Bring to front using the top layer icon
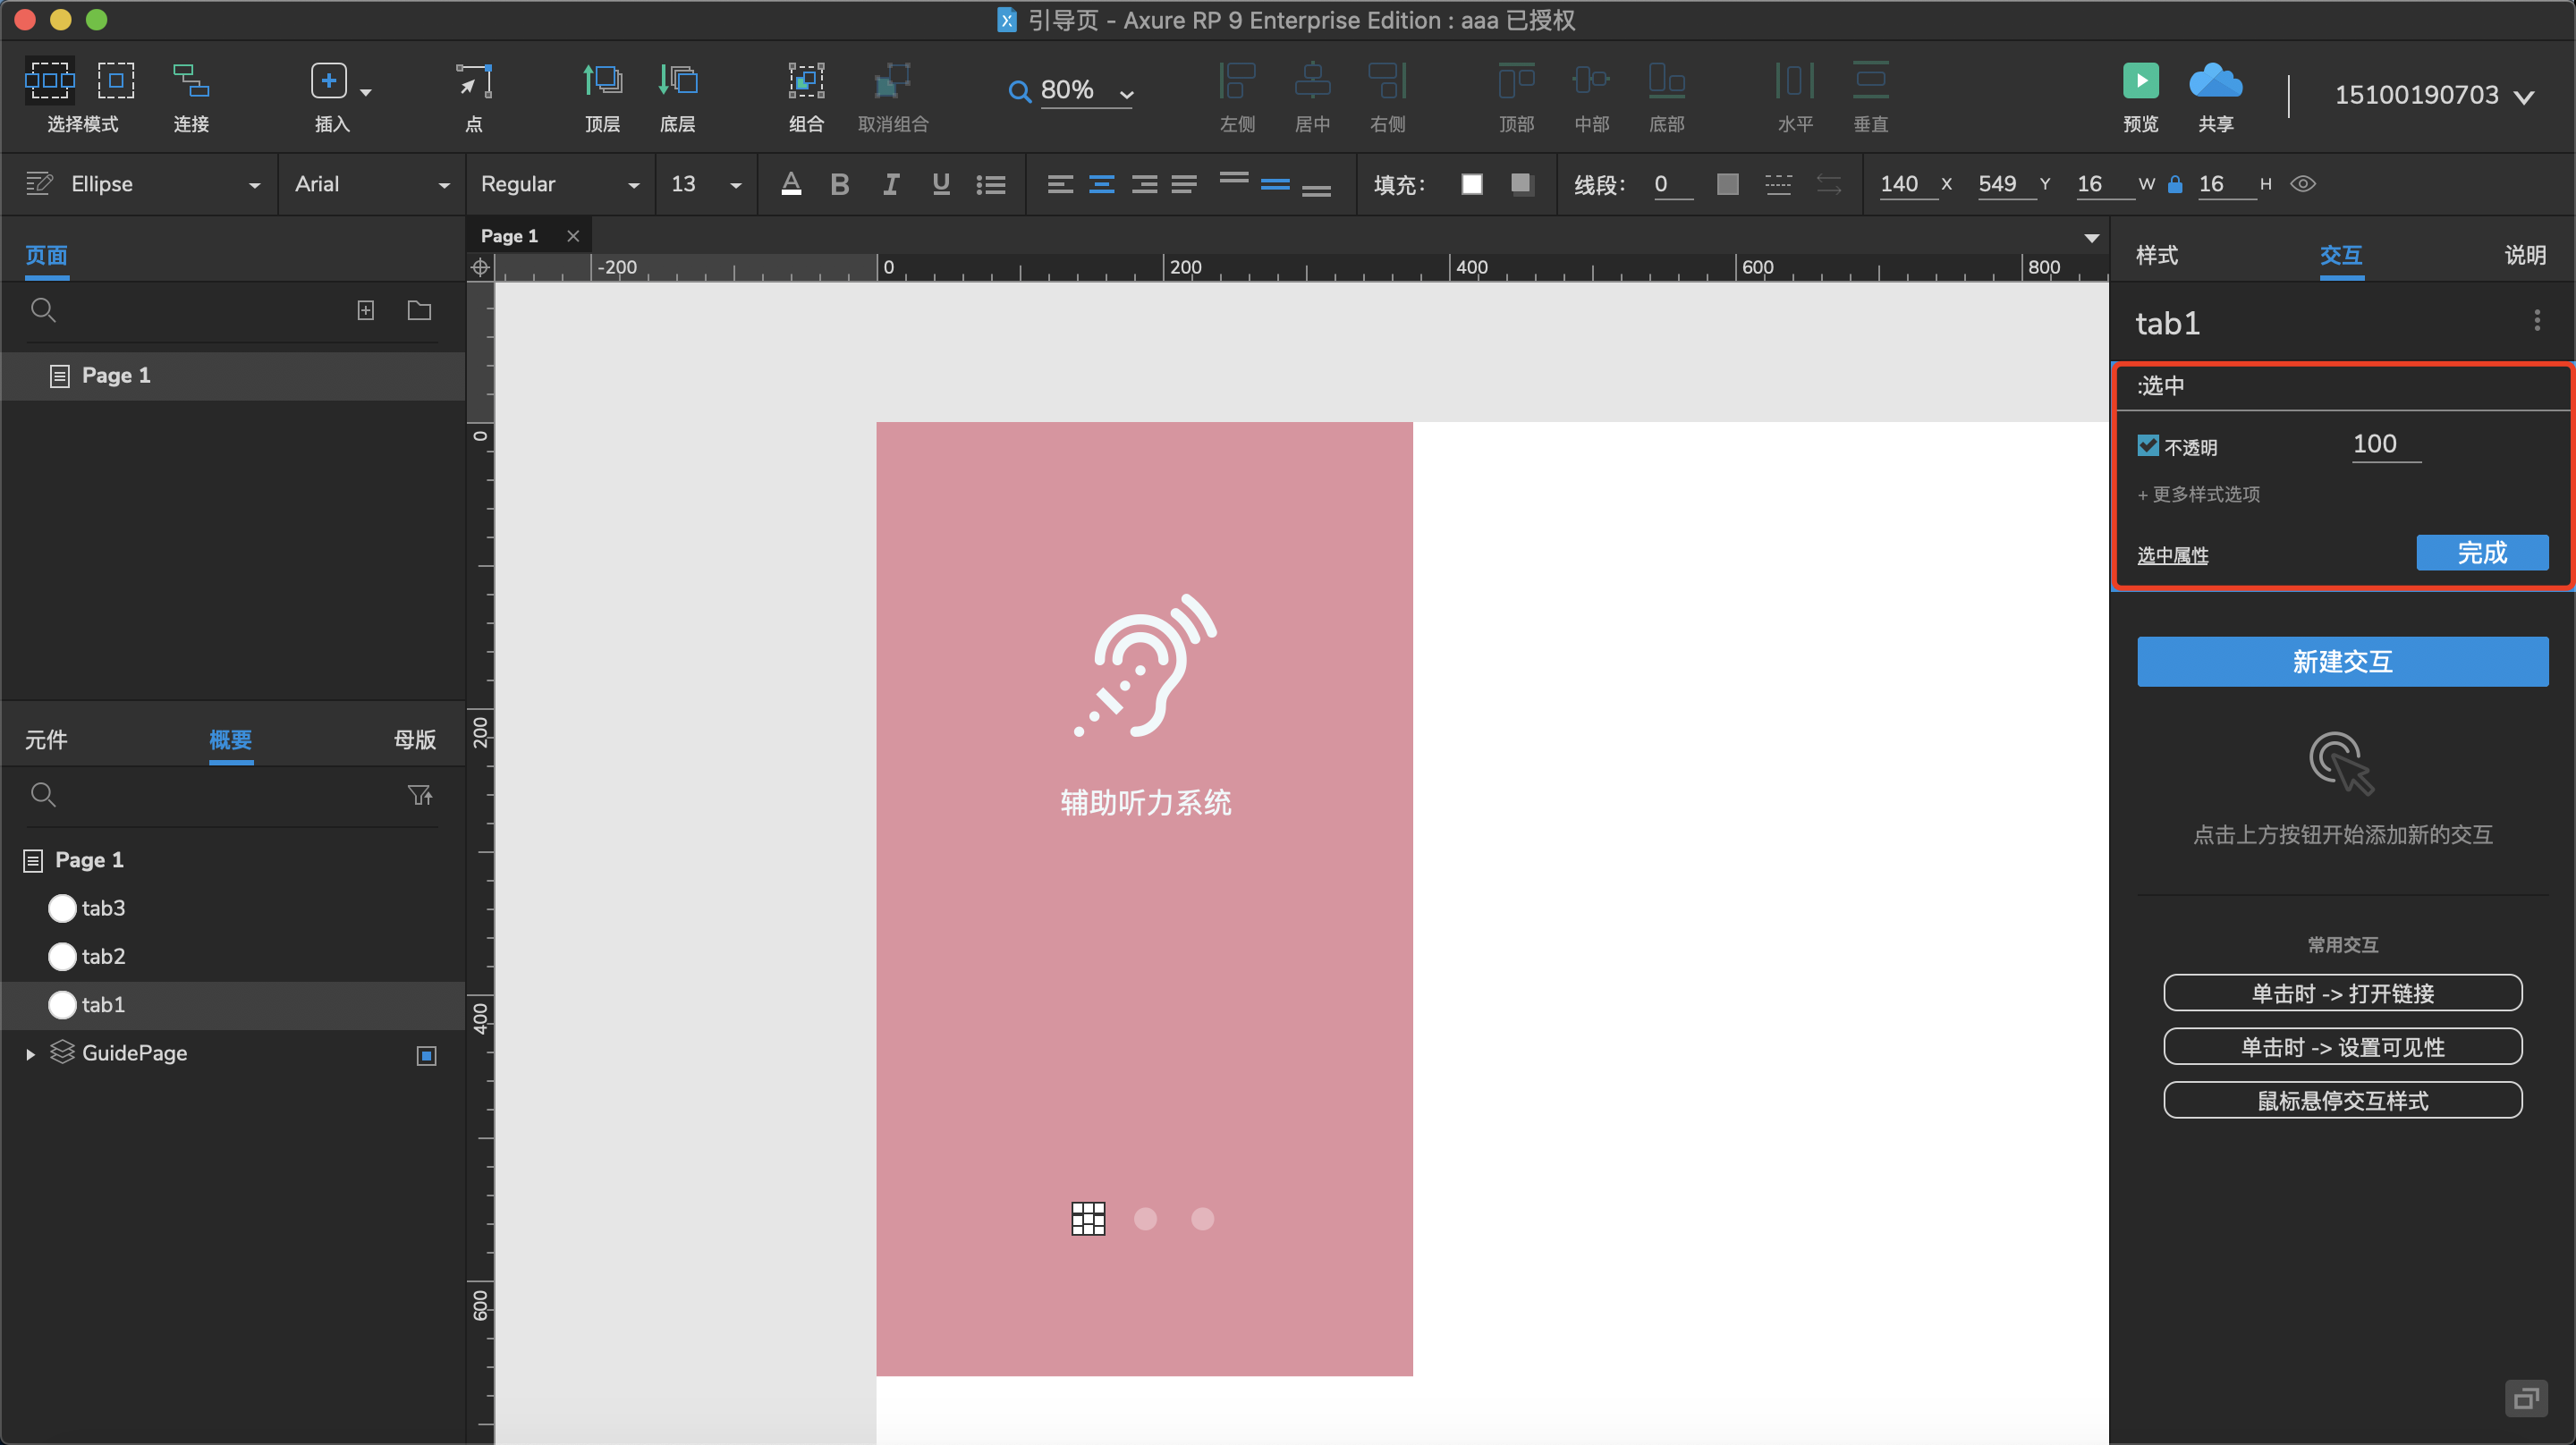Viewport: 2576px width, 1445px height. pos(602,81)
